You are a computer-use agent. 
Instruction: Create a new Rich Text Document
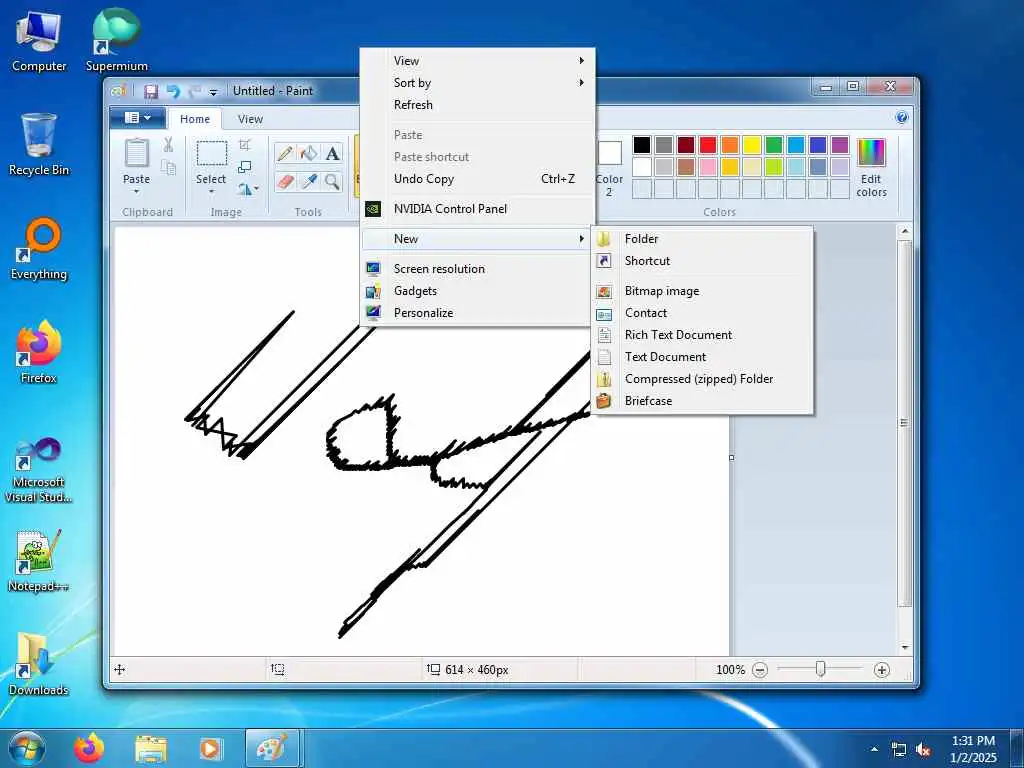703,335
